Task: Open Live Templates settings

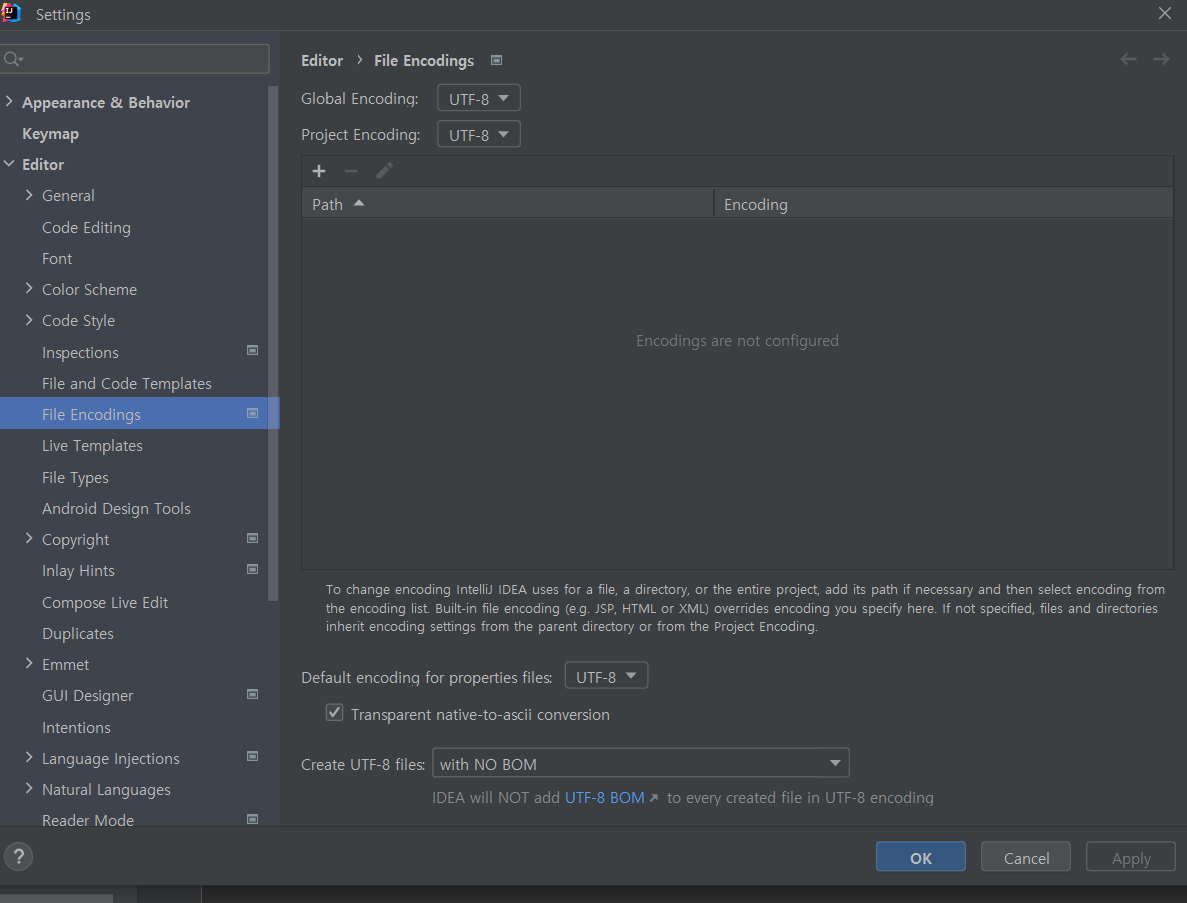Action: point(92,445)
